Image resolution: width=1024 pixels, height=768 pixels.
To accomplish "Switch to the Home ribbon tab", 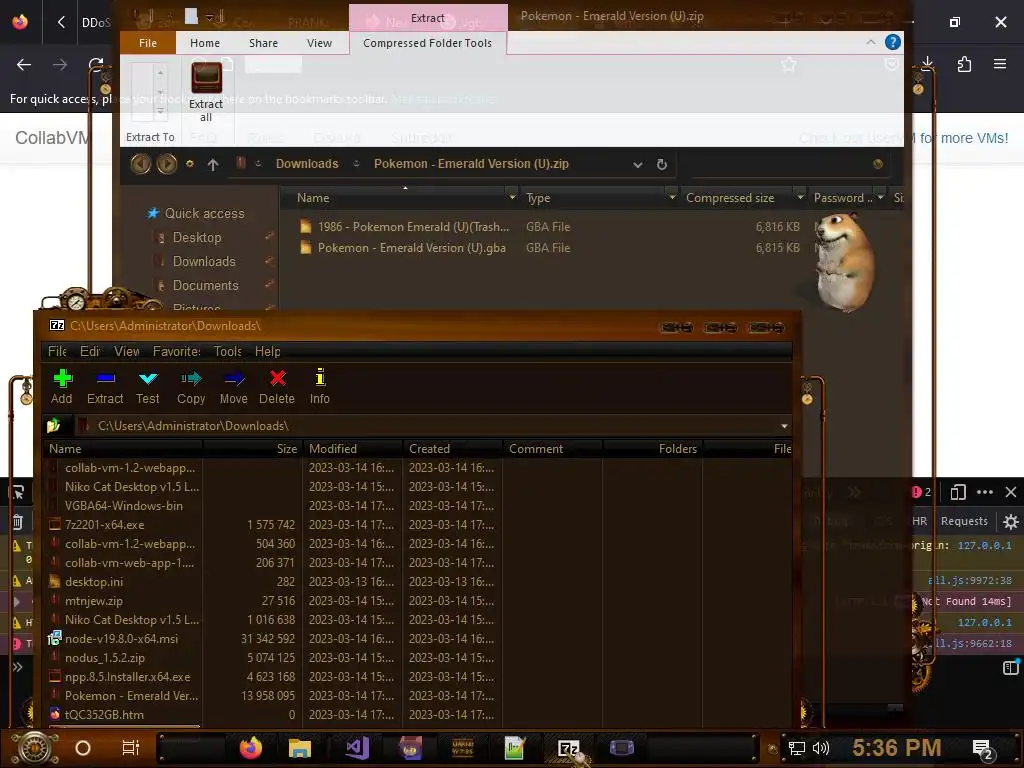I will click(x=205, y=43).
